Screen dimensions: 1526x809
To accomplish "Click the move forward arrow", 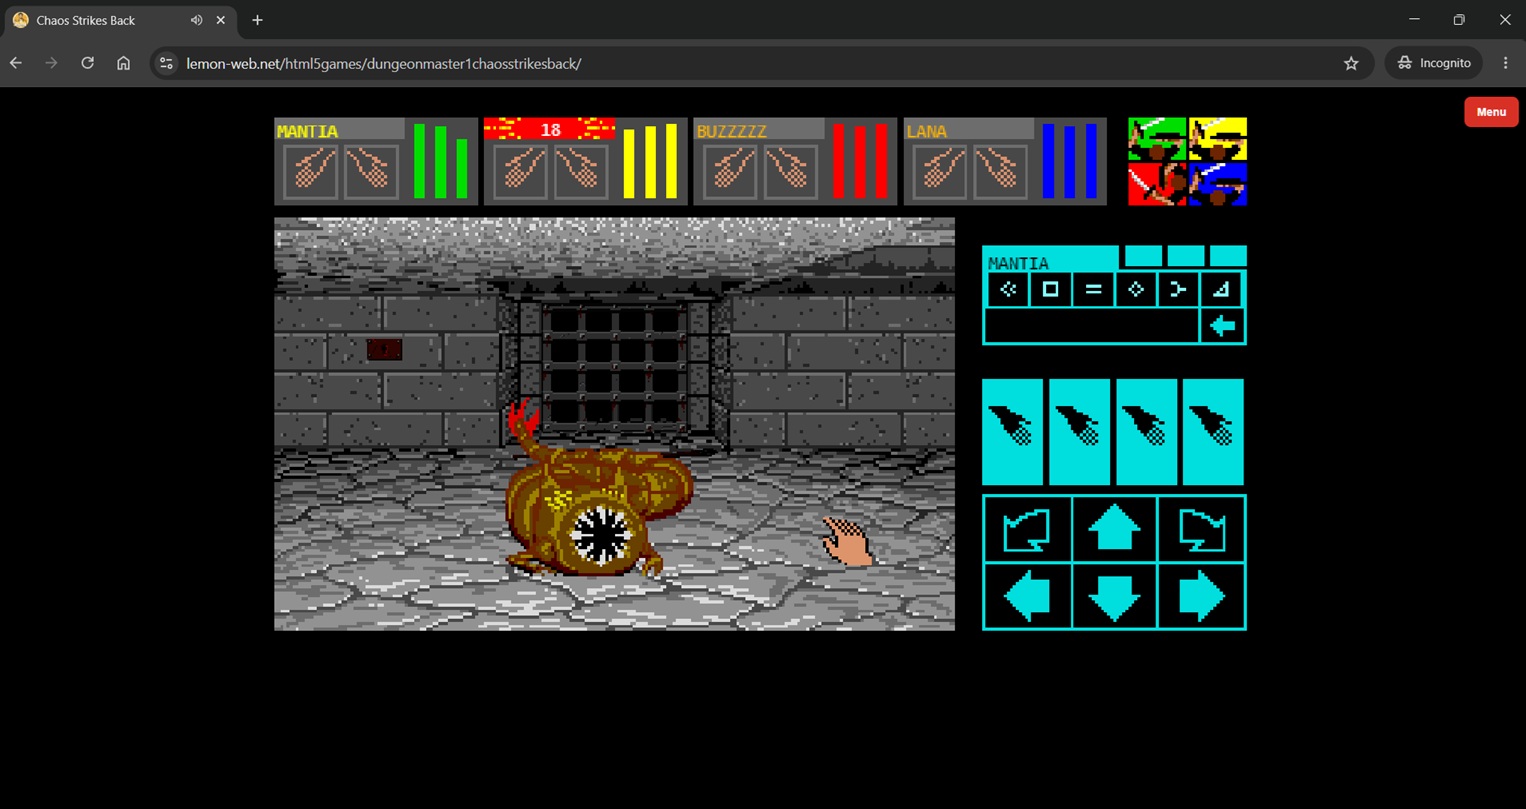I will tap(1114, 528).
